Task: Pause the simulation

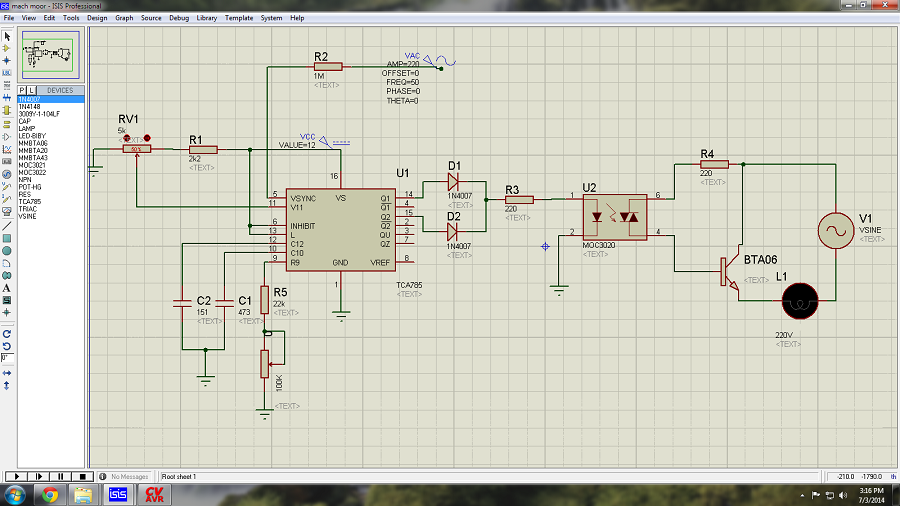Action: click(x=60, y=476)
